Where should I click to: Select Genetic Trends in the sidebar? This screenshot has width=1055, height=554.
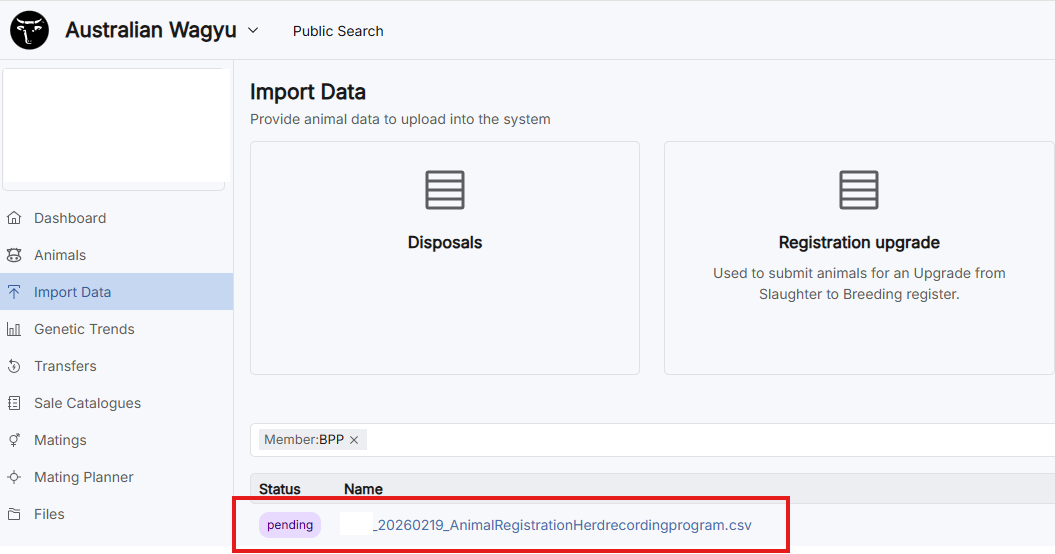point(84,329)
